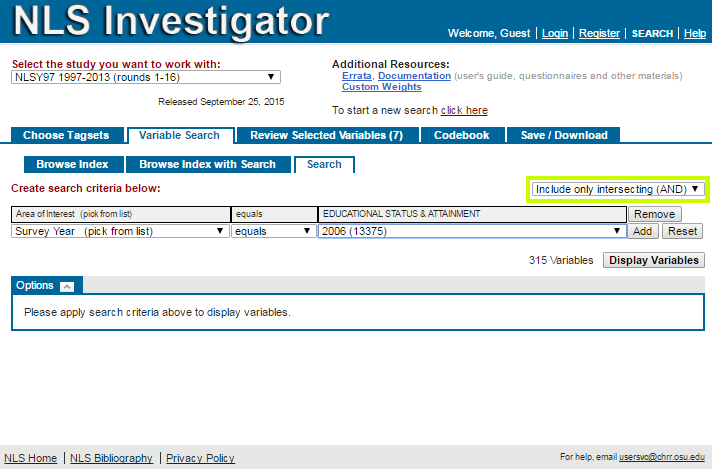Open the Survey Year criteria type dropdown
This screenshot has width=712, height=472.
point(120,231)
